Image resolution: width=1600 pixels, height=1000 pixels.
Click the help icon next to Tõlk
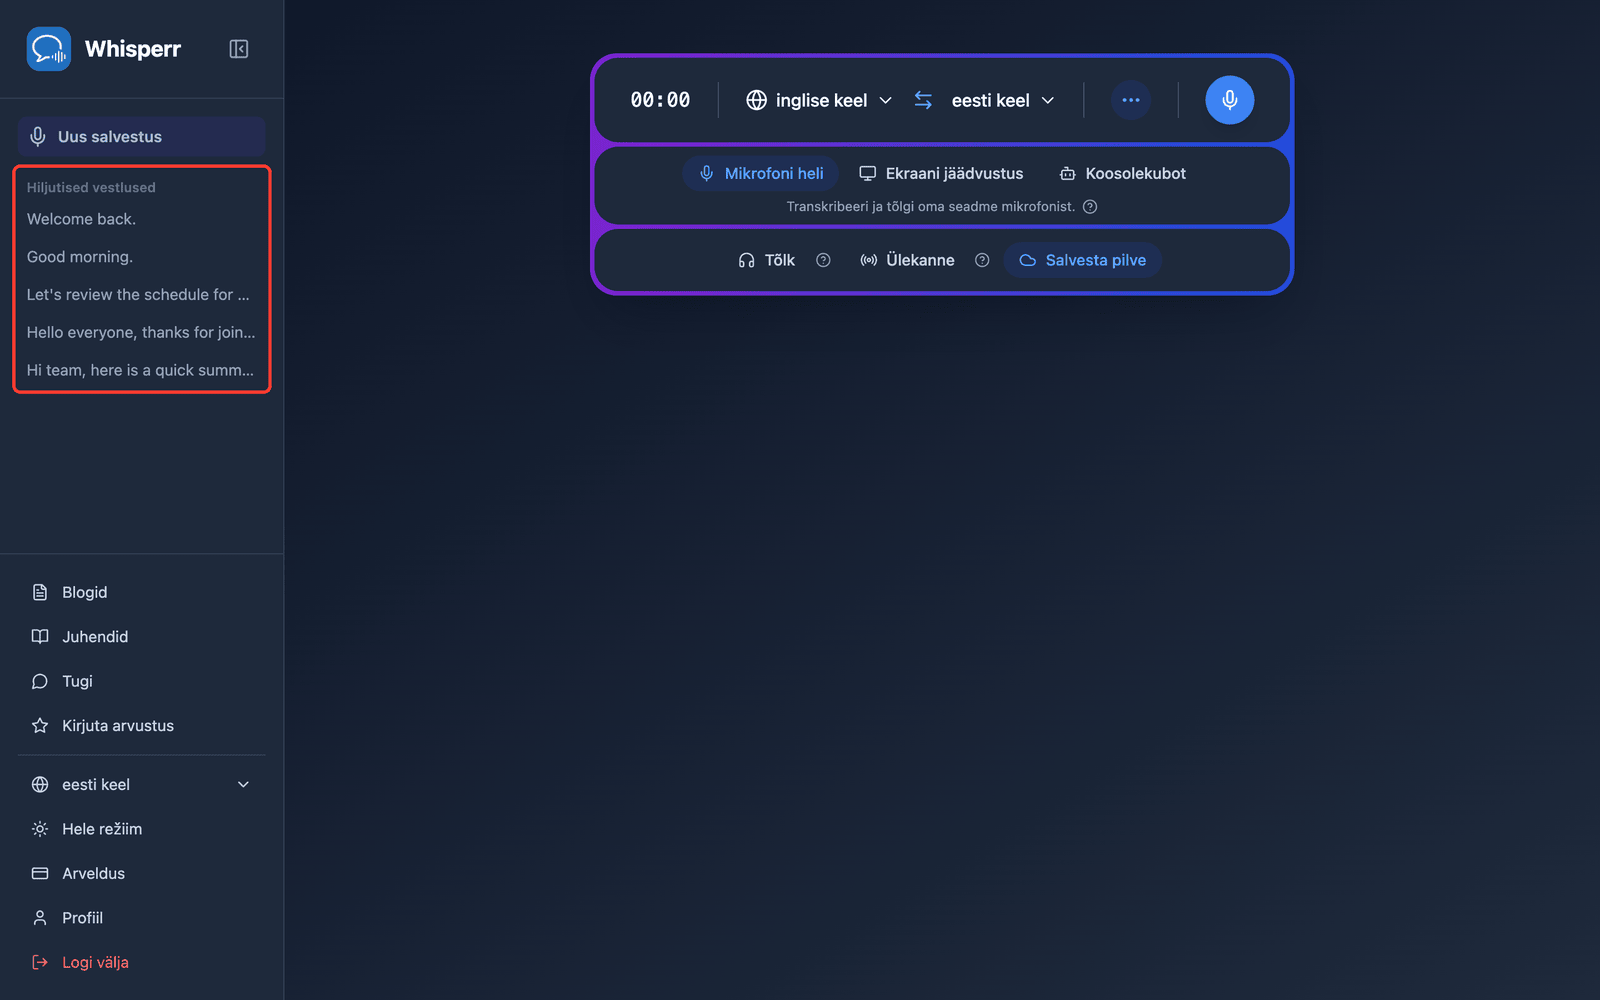823,260
